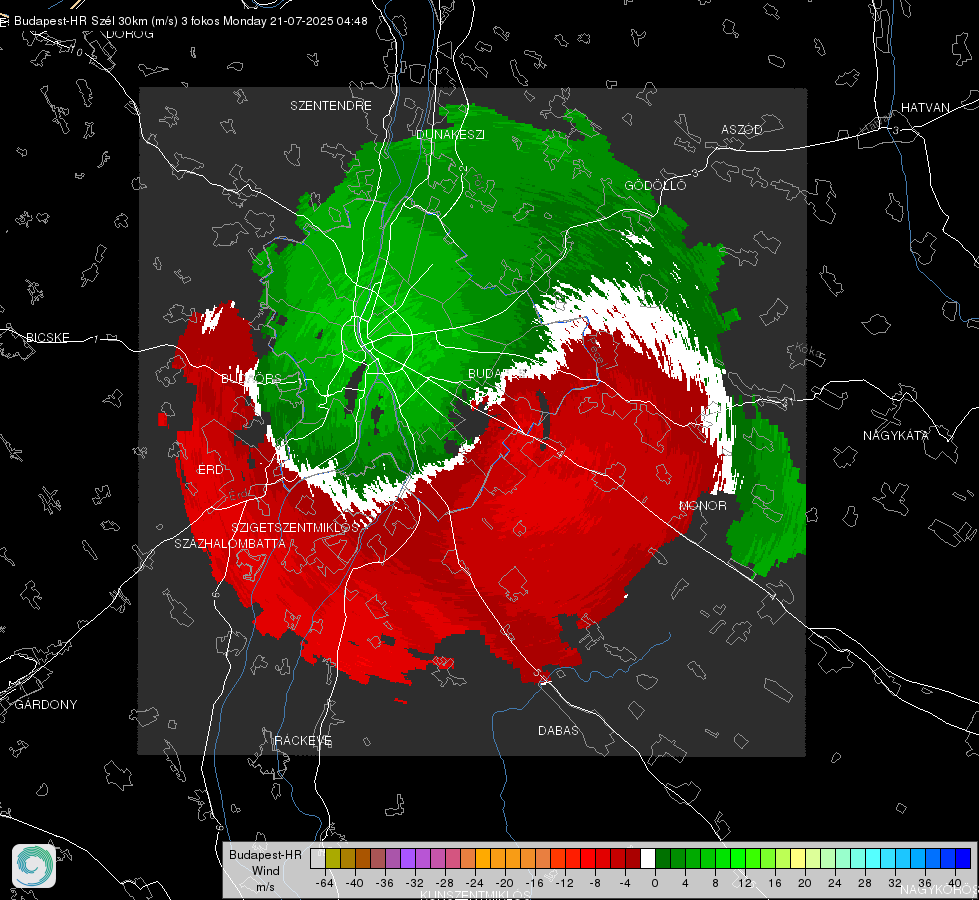Click the white zero-velocity swatch in legend

648,858
